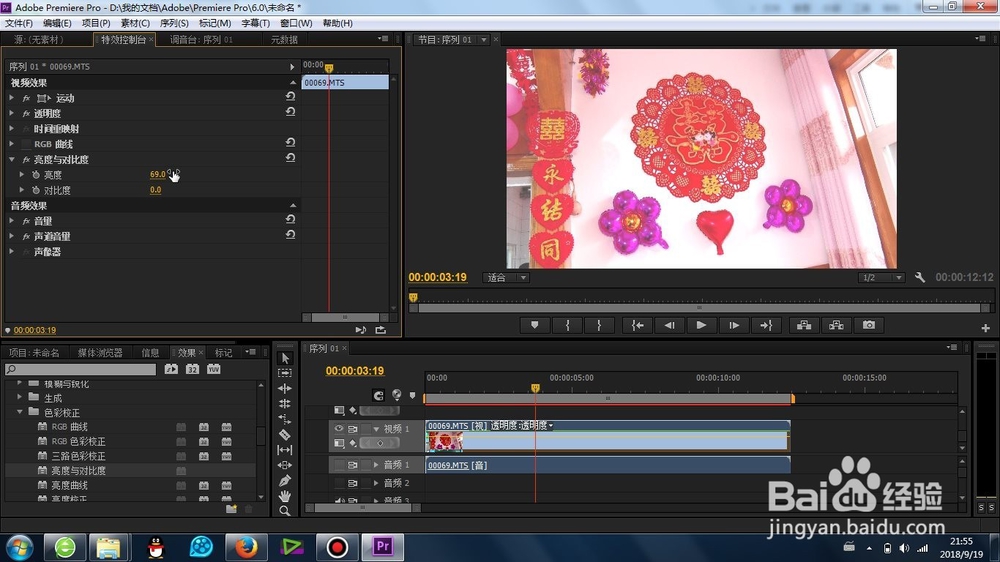Switch to 媒体浏览器 tab
Image resolution: width=1000 pixels, height=562 pixels.
click(x=100, y=353)
